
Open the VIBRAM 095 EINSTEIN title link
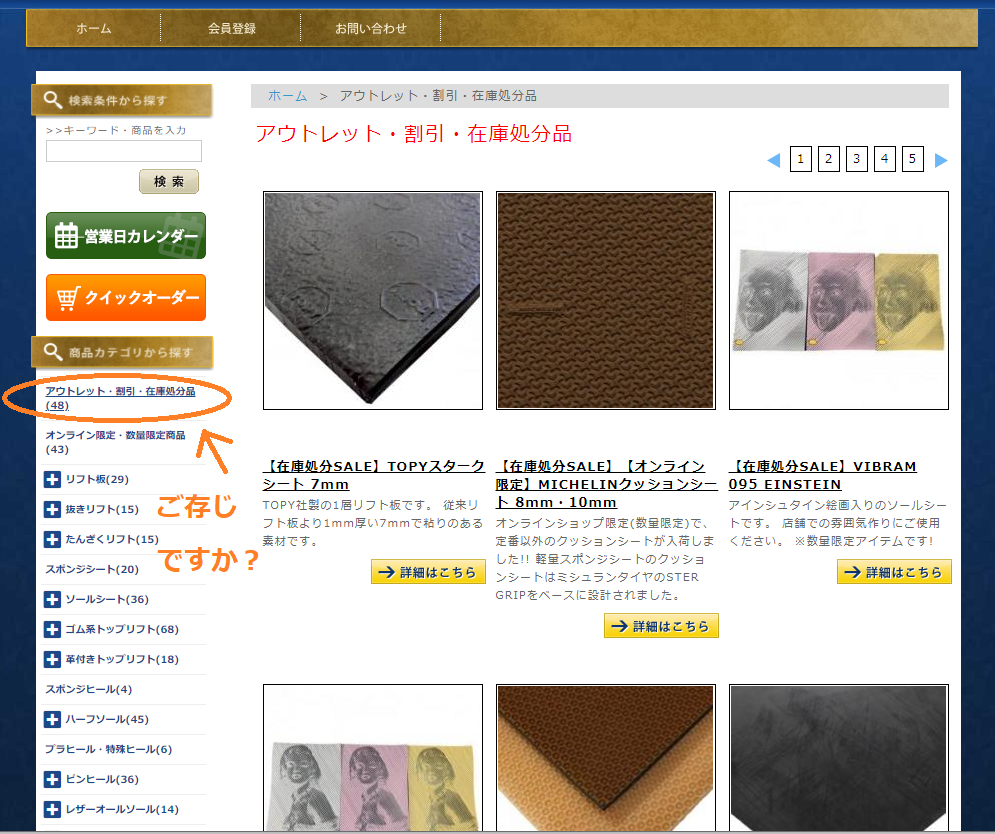tap(822, 475)
